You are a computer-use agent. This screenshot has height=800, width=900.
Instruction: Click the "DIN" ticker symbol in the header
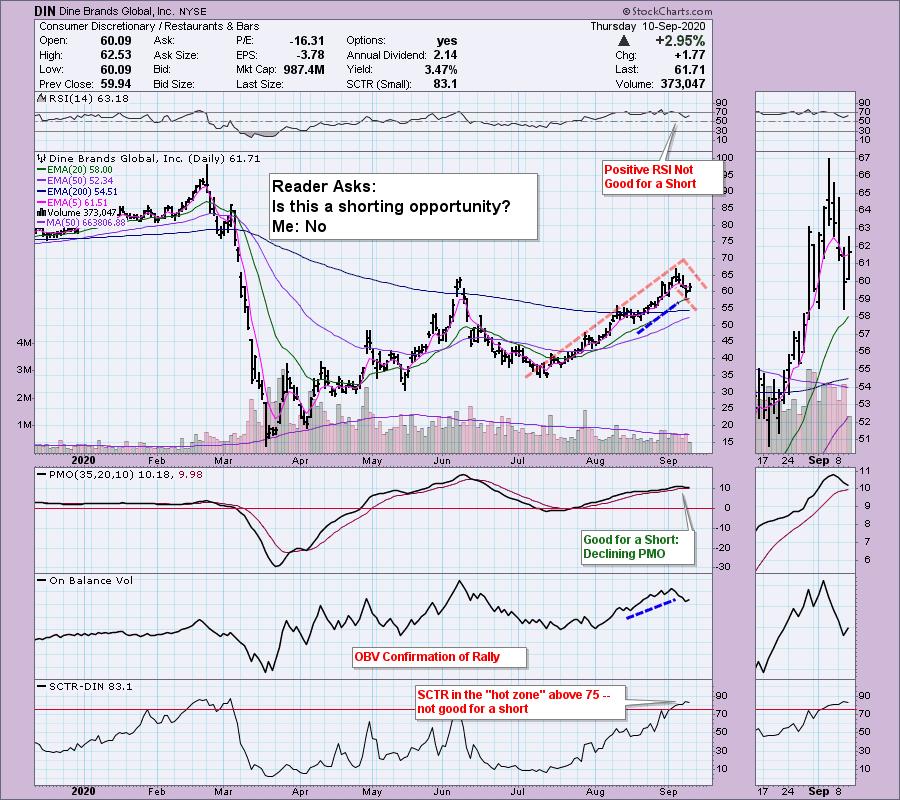(x=45, y=11)
